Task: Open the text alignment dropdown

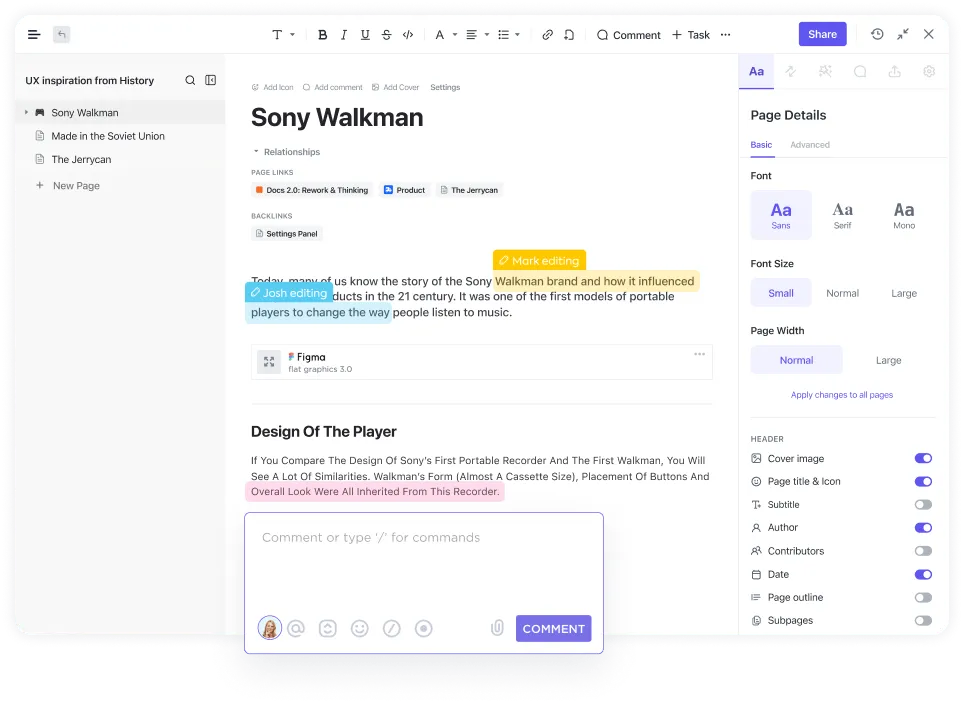Action: click(478, 35)
